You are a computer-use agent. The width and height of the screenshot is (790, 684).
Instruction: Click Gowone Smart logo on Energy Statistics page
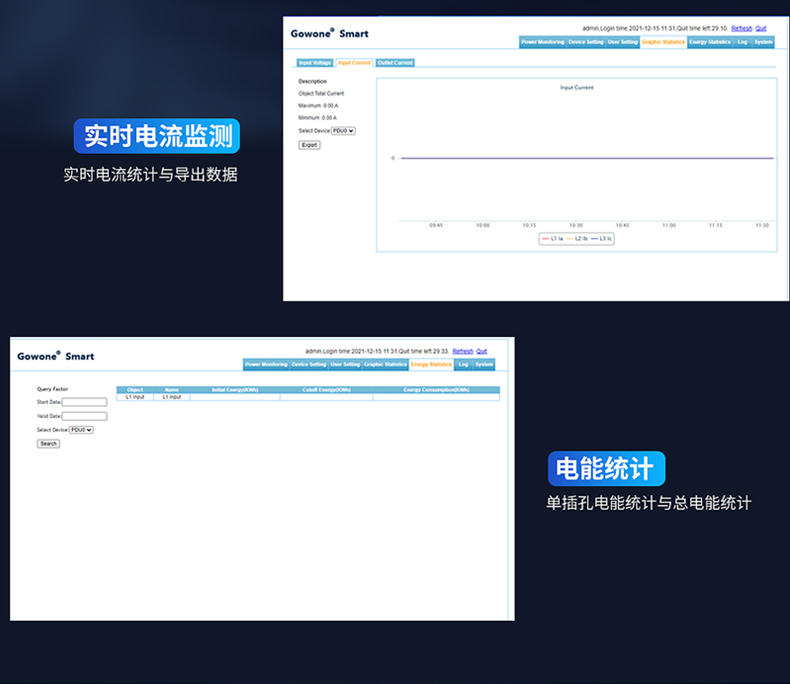55,356
